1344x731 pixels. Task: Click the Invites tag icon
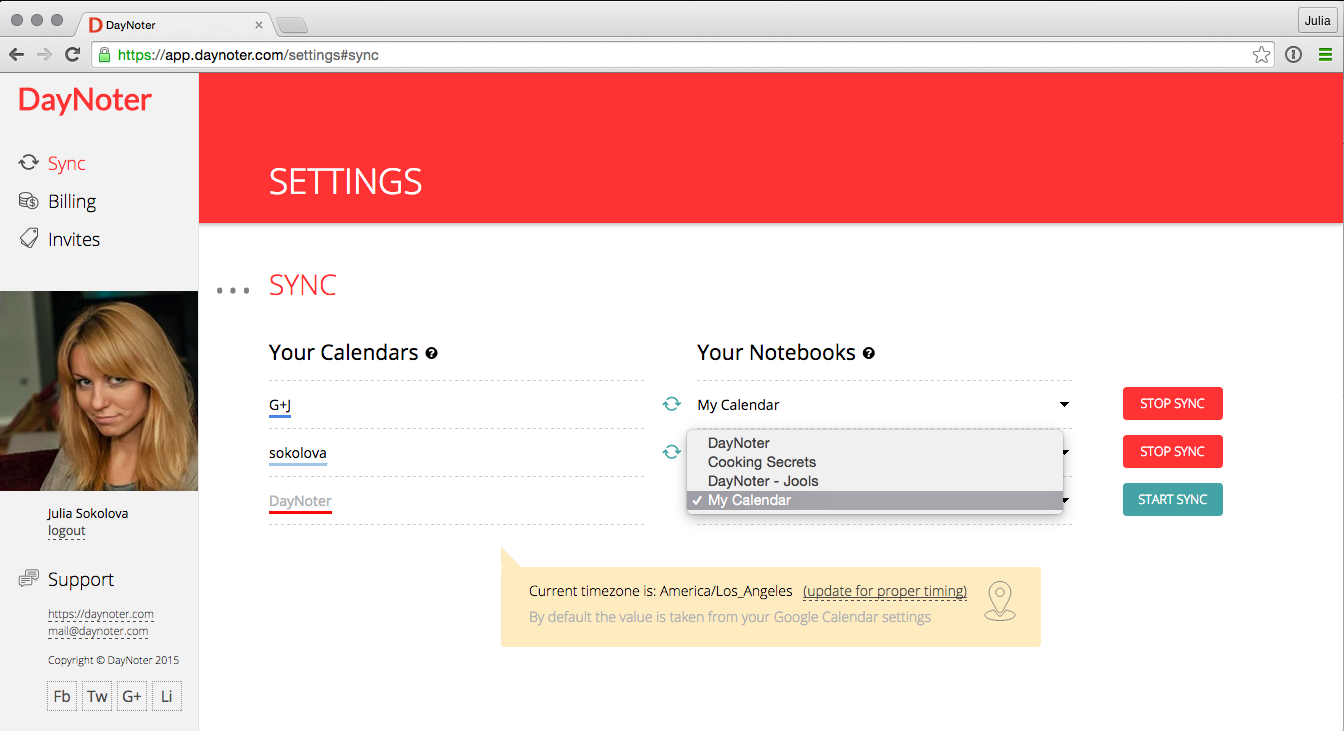(x=29, y=239)
